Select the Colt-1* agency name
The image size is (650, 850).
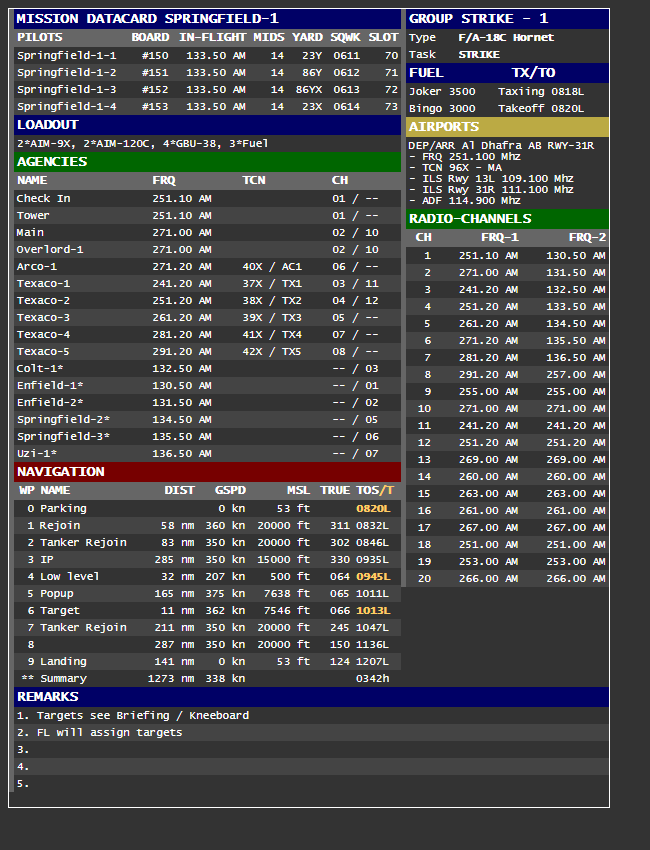40,368
